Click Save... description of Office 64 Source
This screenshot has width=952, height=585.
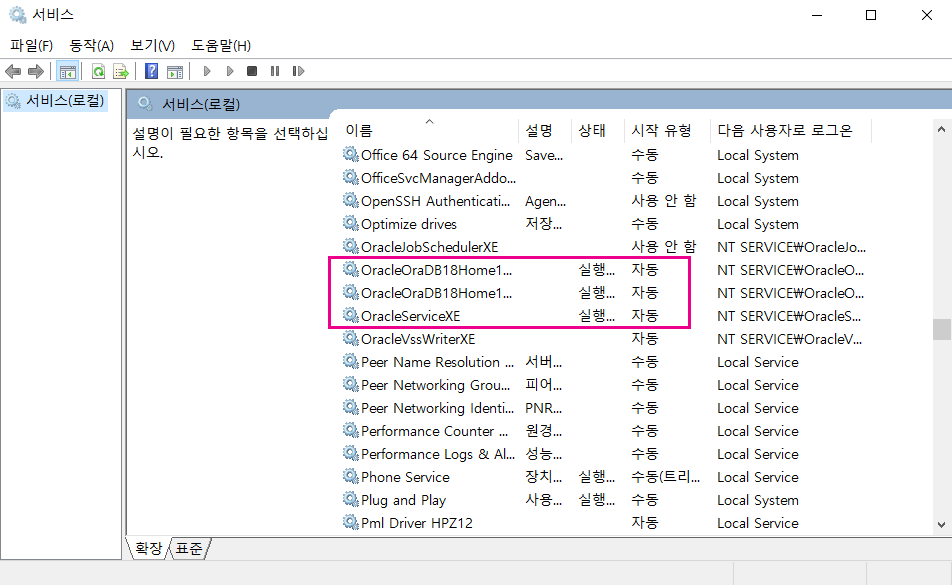[544, 155]
